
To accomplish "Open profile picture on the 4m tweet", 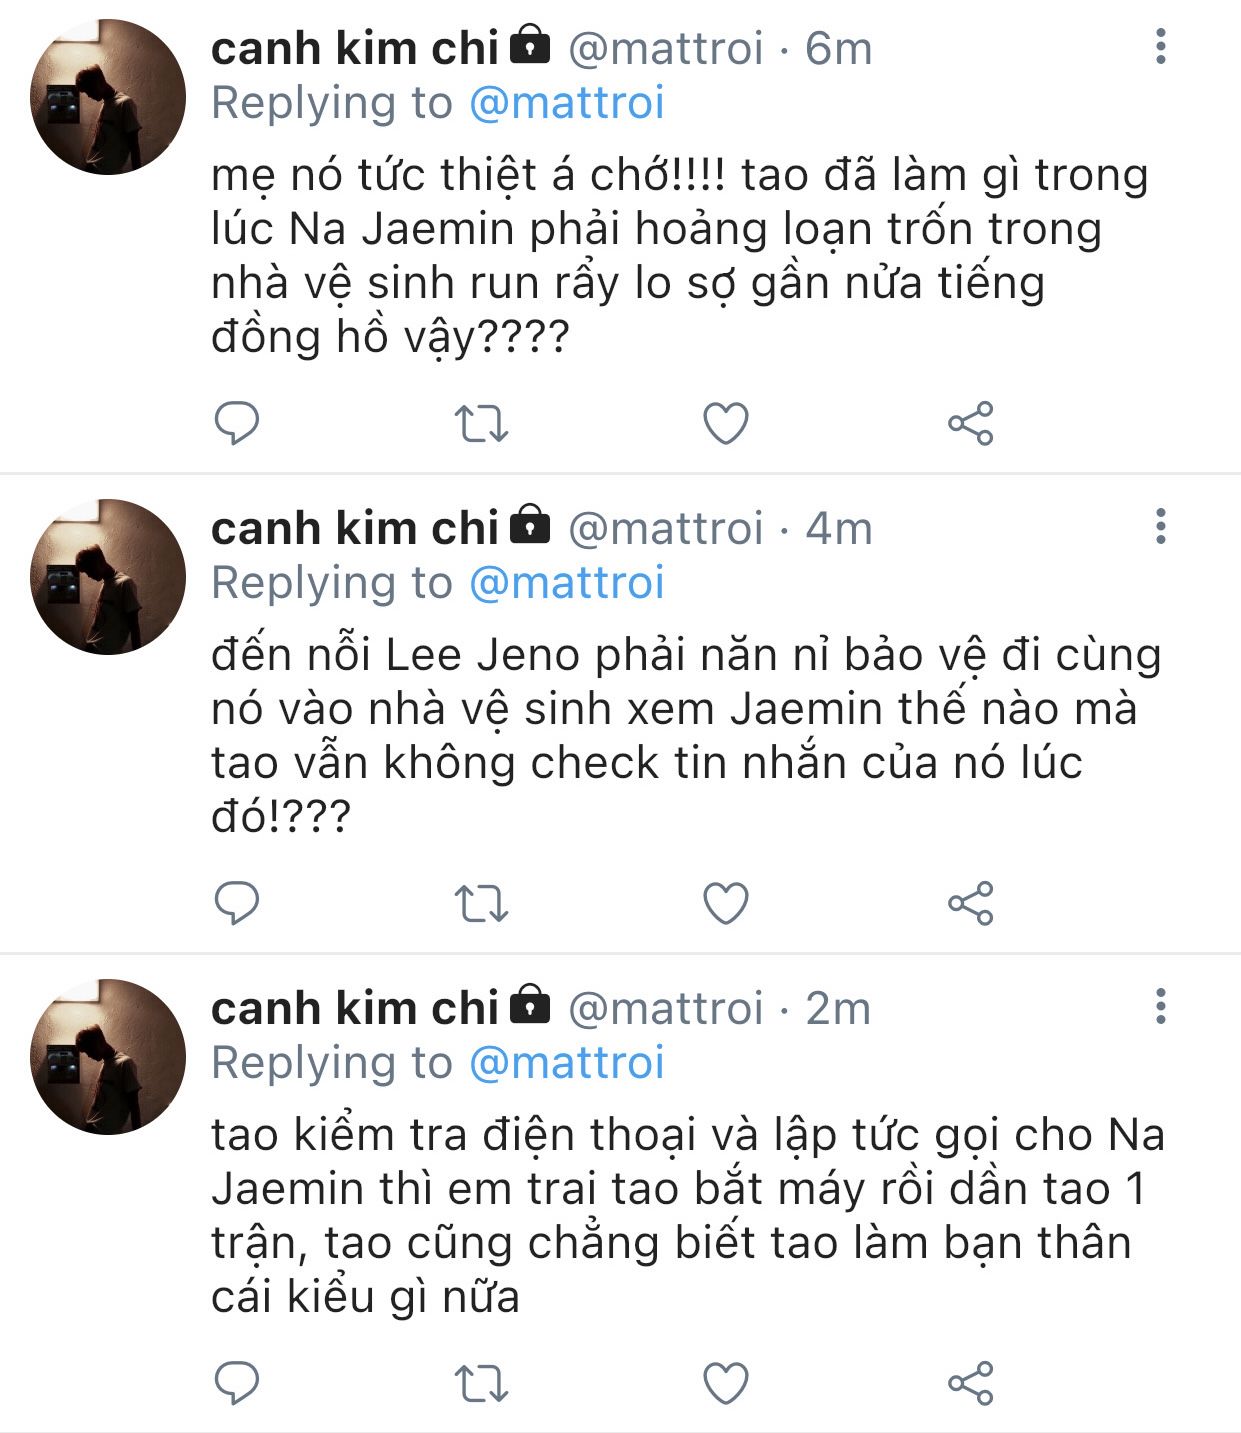I will click(x=108, y=577).
